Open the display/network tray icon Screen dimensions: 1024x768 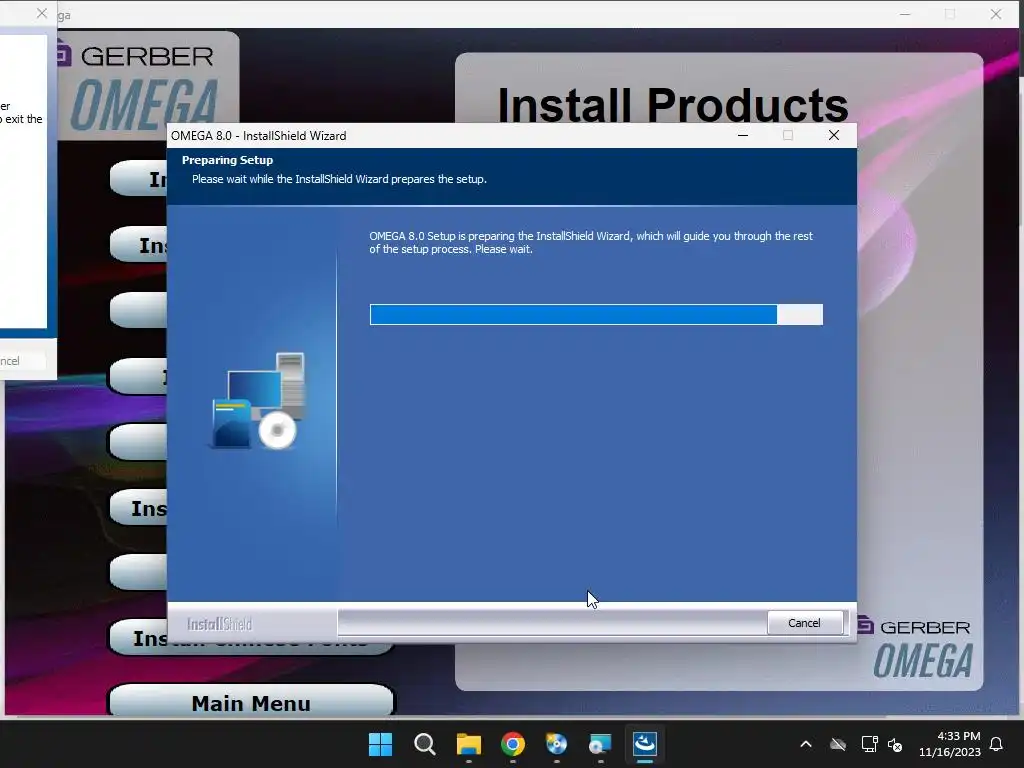(869, 744)
